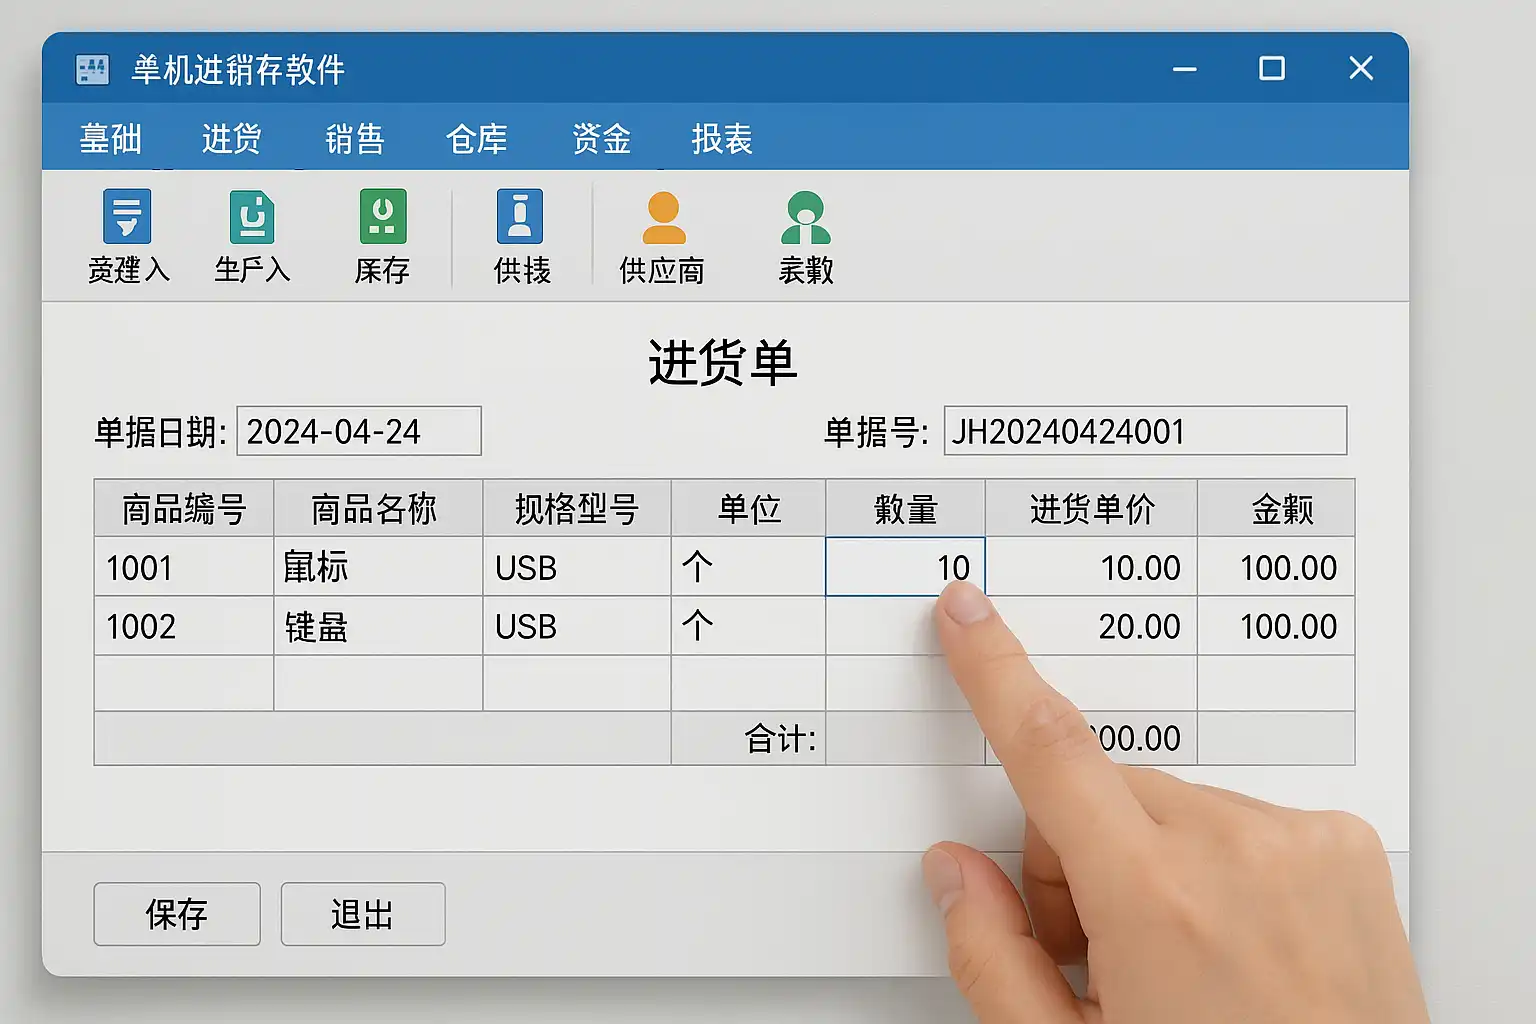
Task: Click the 单据日期 field showing 2024-04-24
Action: point(359,431)
